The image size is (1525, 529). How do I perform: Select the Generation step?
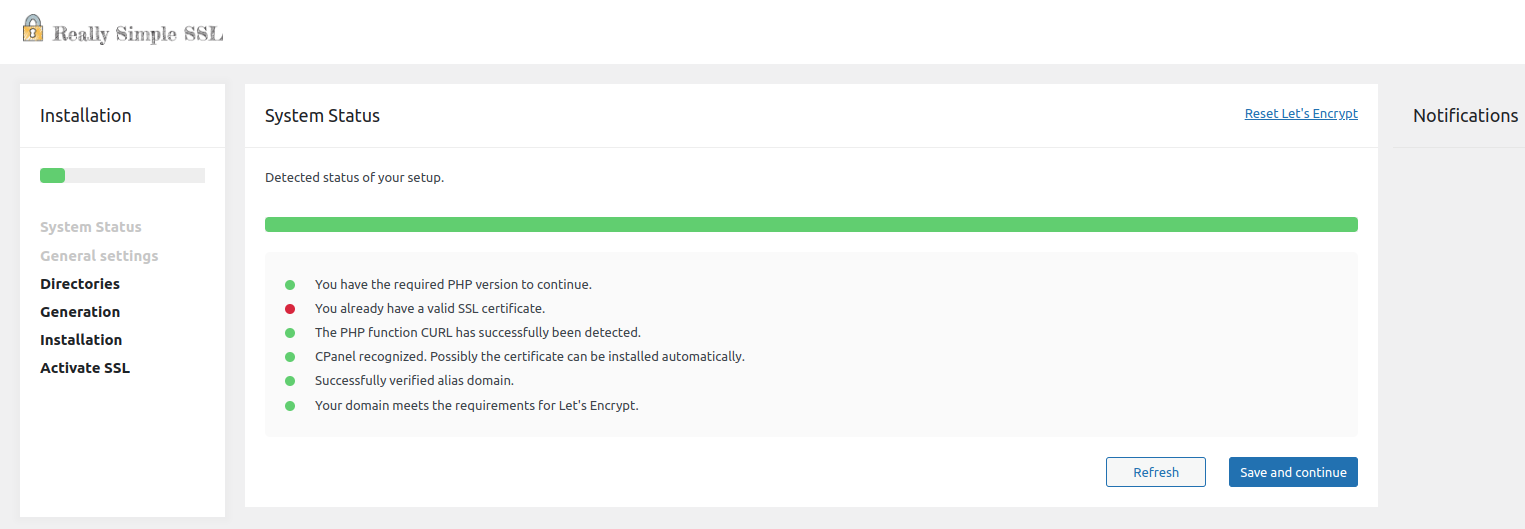pos(80,312)
